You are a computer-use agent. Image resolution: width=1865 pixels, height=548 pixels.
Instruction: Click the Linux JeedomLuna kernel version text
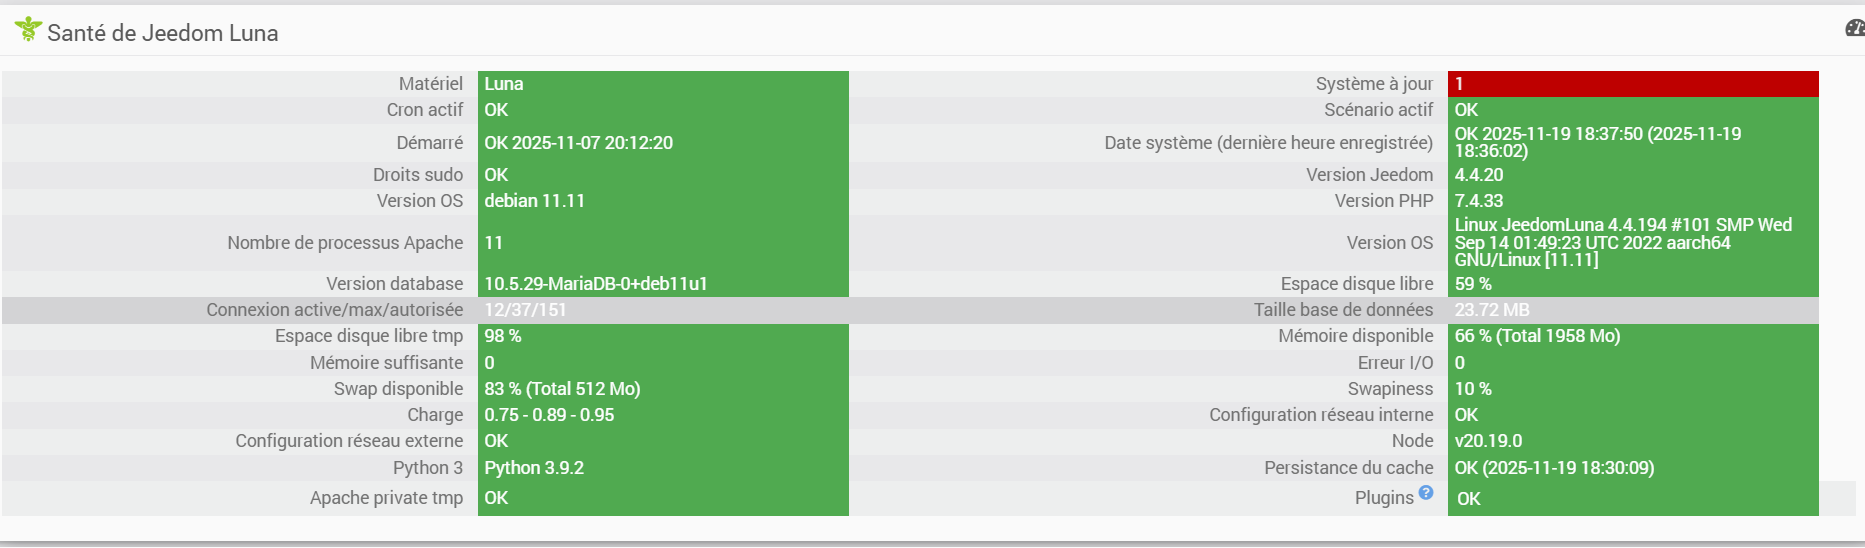coord(1622,243)
